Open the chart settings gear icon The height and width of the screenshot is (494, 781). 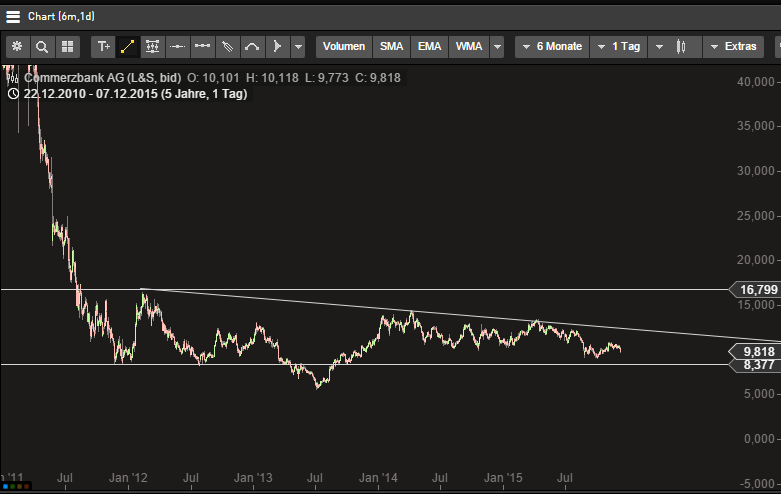coord(17,47)
